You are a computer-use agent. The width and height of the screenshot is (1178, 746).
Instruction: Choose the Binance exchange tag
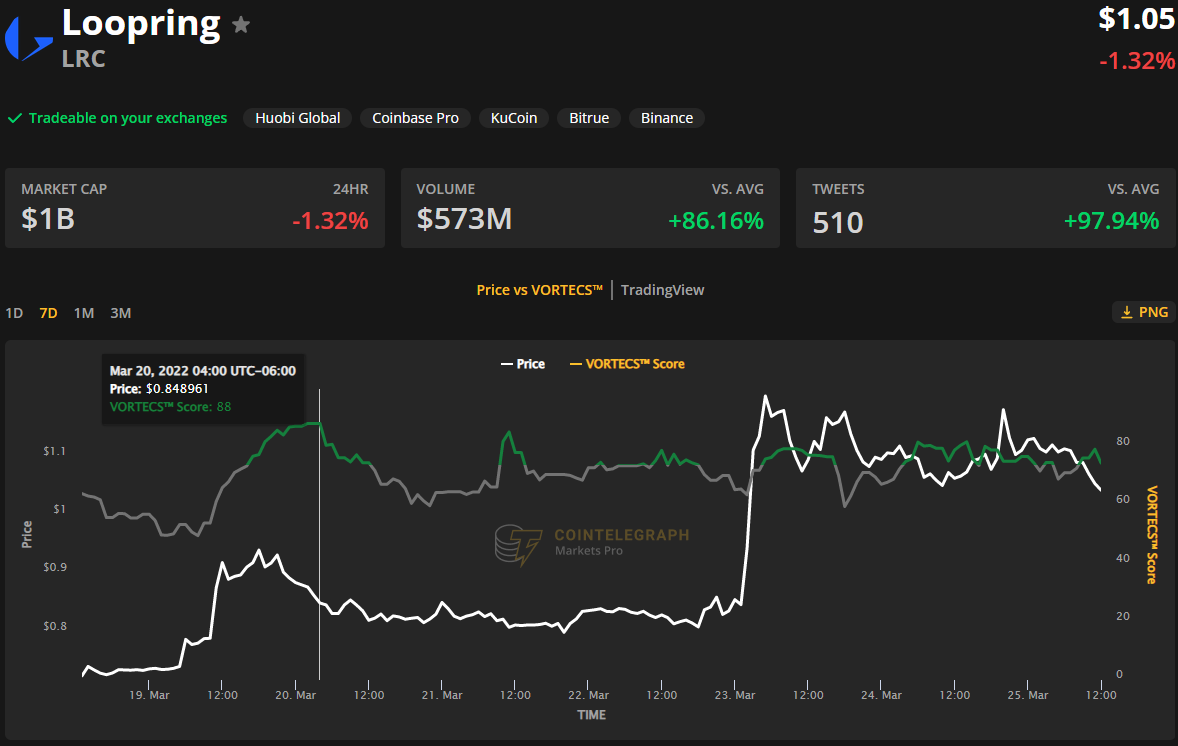[x=666, y=118]
